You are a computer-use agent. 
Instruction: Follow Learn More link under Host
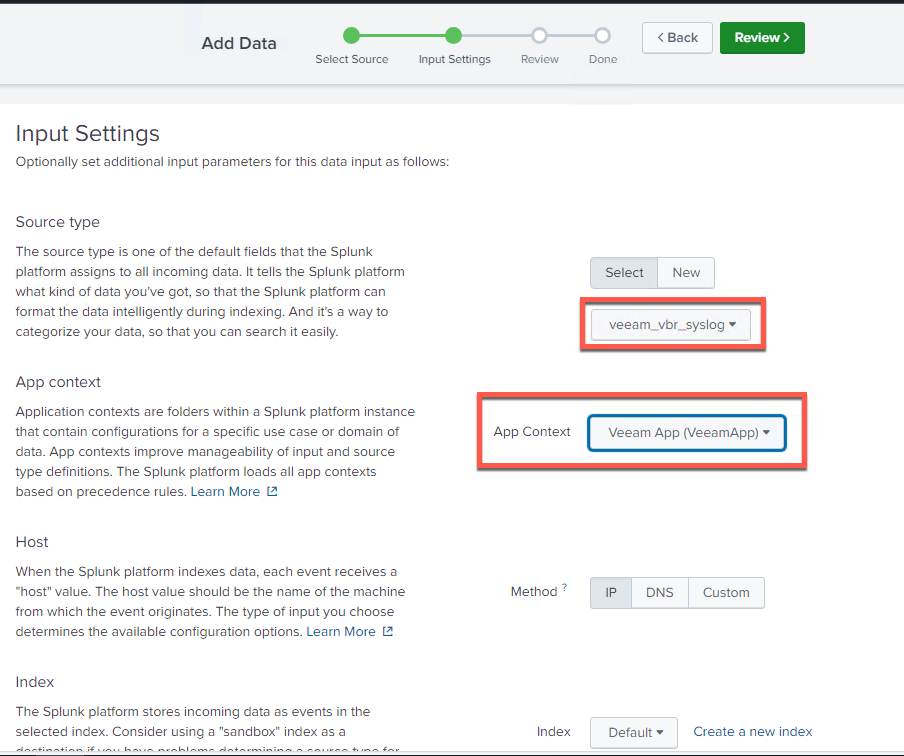pyautogui.click(x=341, y=632)
